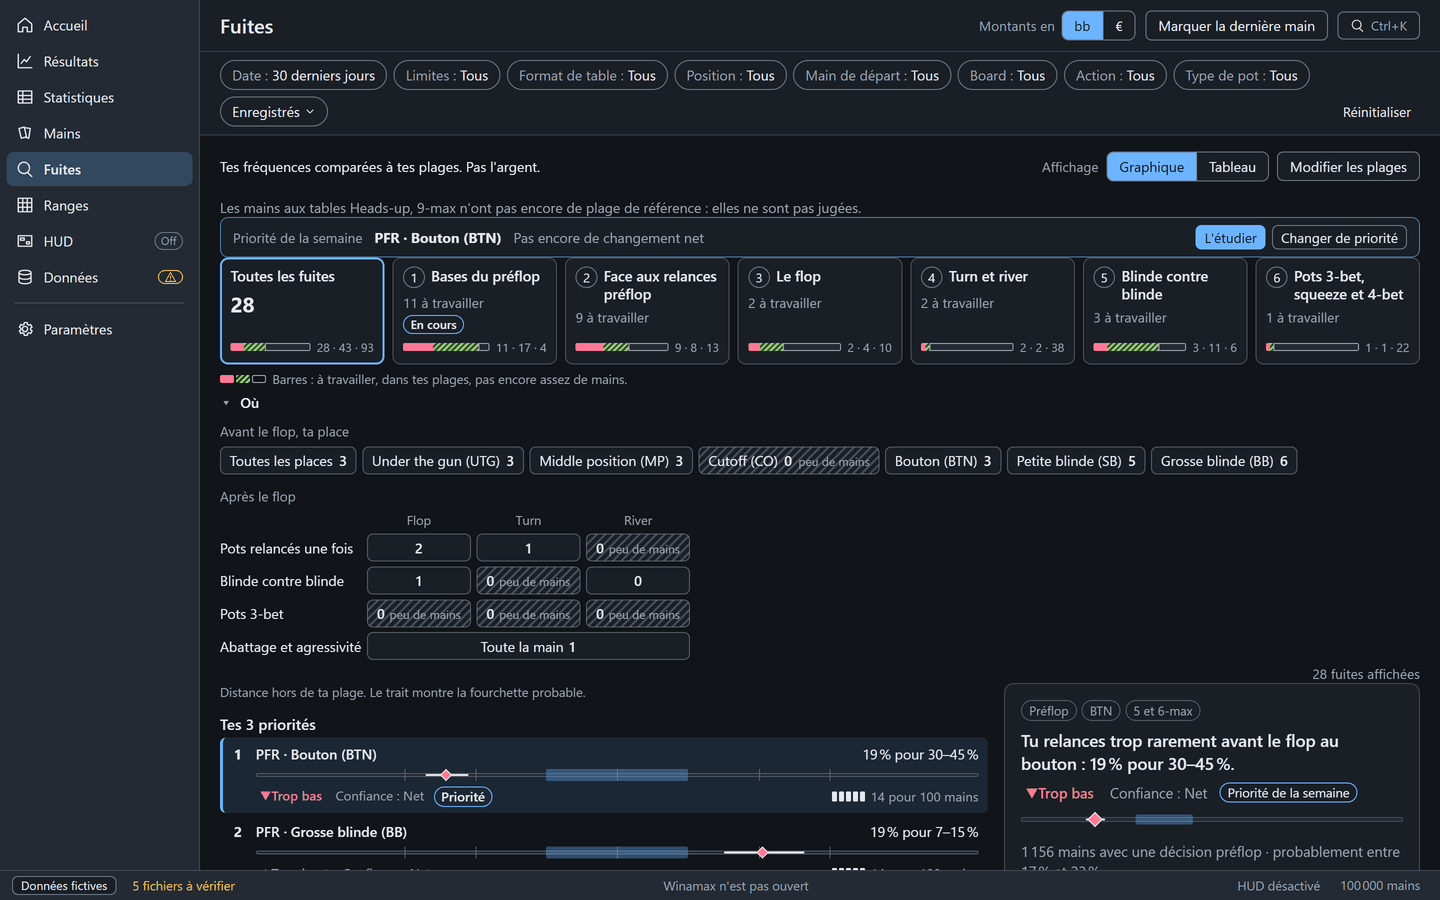Toggle the HUD Off switch
This screenshot has width=1440, height=900.
(169, 241)
